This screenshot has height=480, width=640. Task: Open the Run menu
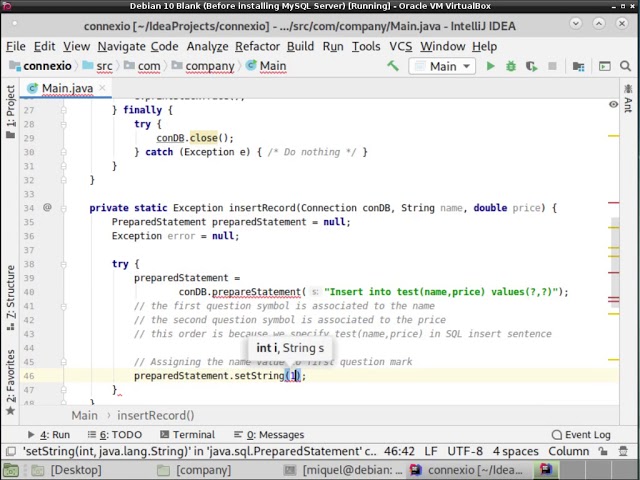[x=333, y=47]
